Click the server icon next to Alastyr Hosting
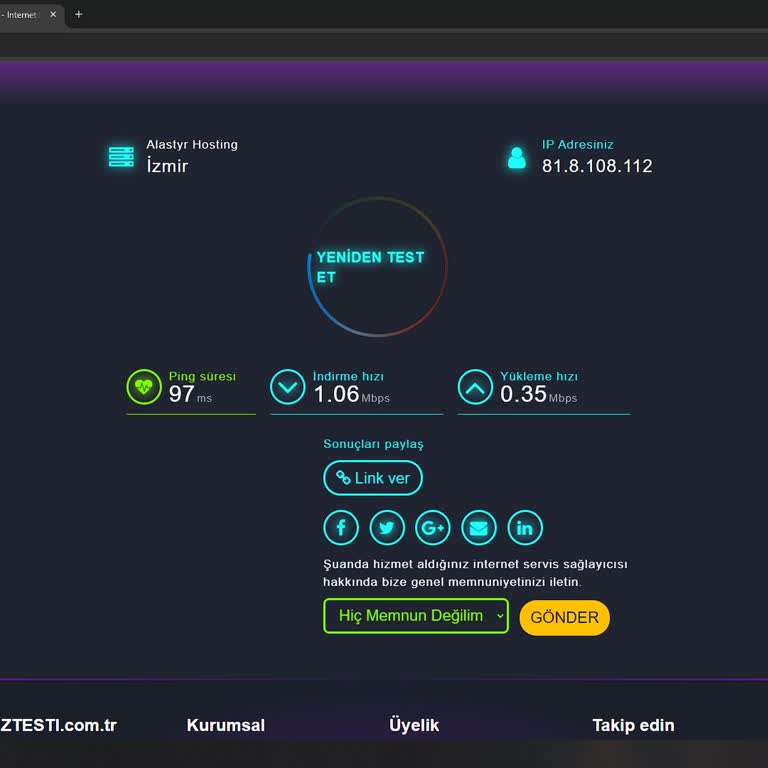 click(x=121, y=157)
